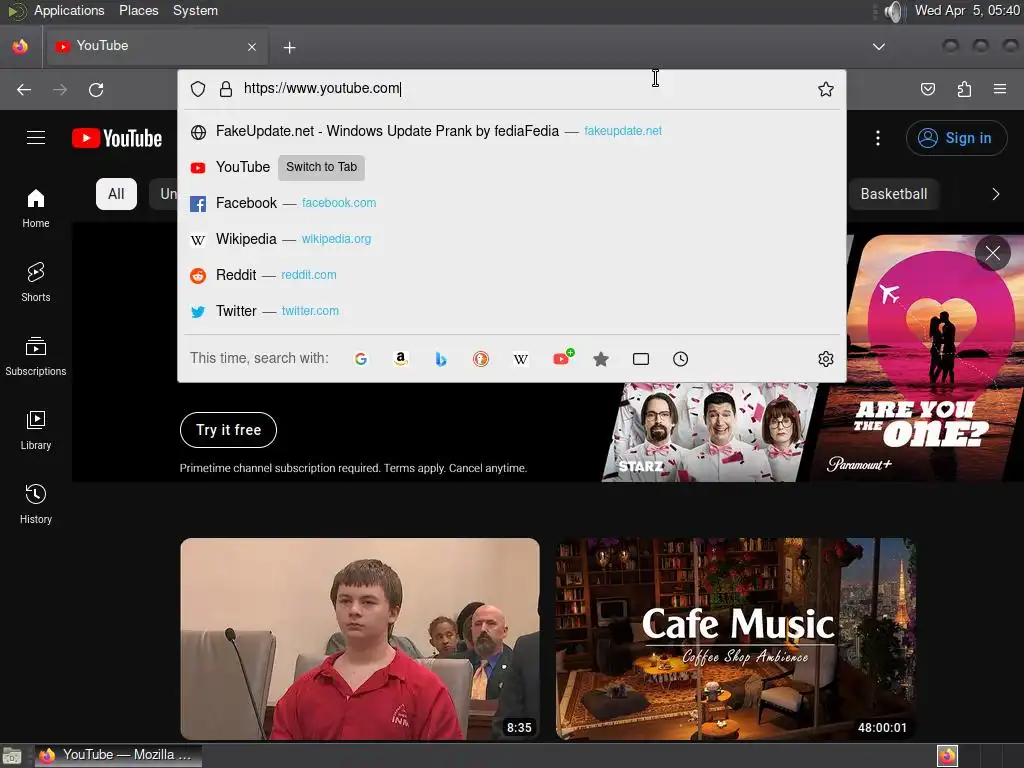The height and width of the screenshot is (768, 1024).
Task: Open the Extensions puzzle icon
Action: click(x=964, y=89)
